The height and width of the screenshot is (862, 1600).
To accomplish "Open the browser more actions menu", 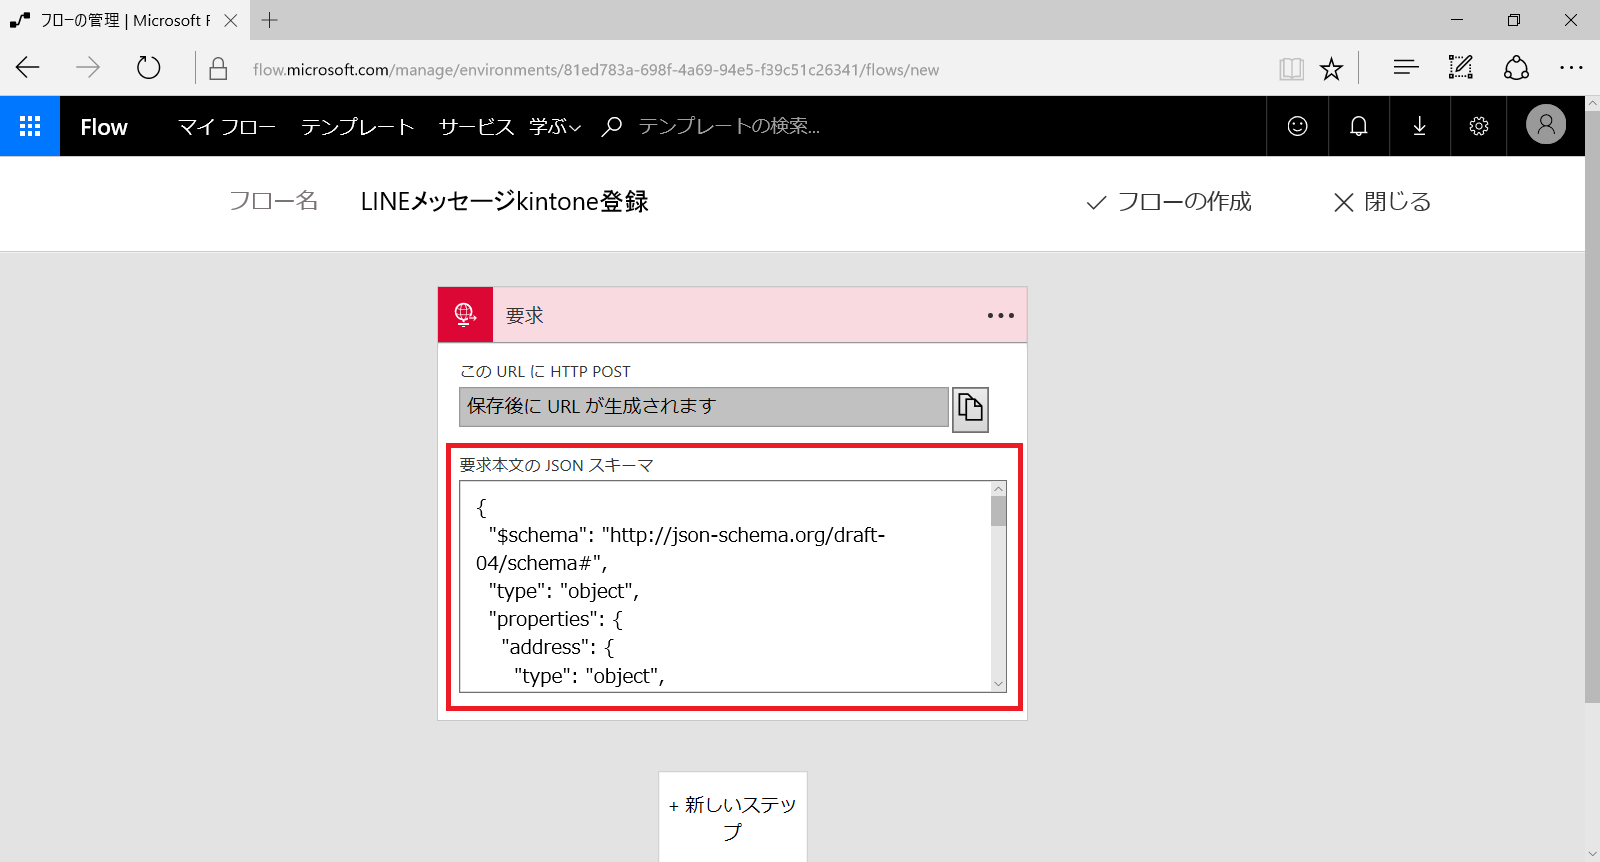I will [1571, 68].
